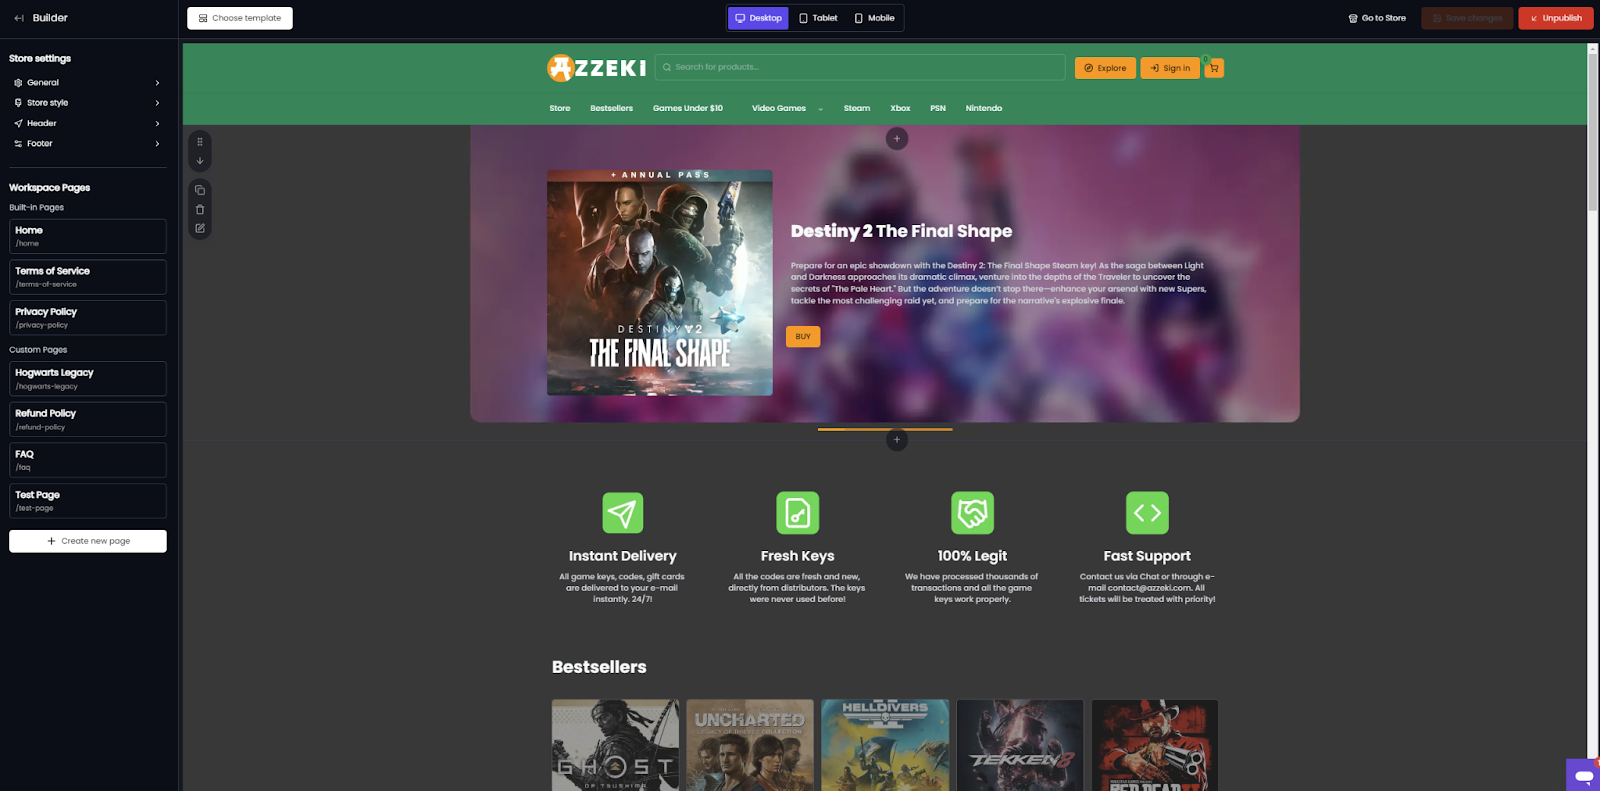Image resolution: width=1600 pixels, height=791 pixels.
Task: Move the hero section down with arrow icon
Action: point(200,161)
